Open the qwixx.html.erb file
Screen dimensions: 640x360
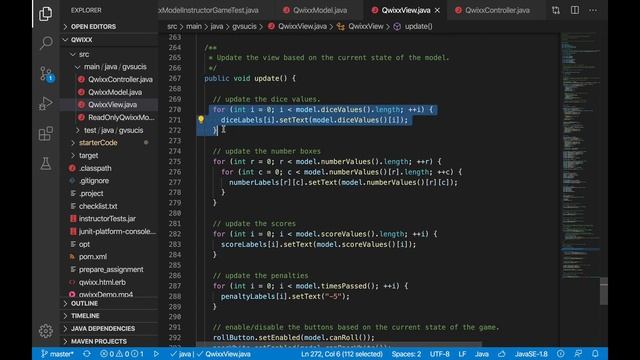click(102, 282)
